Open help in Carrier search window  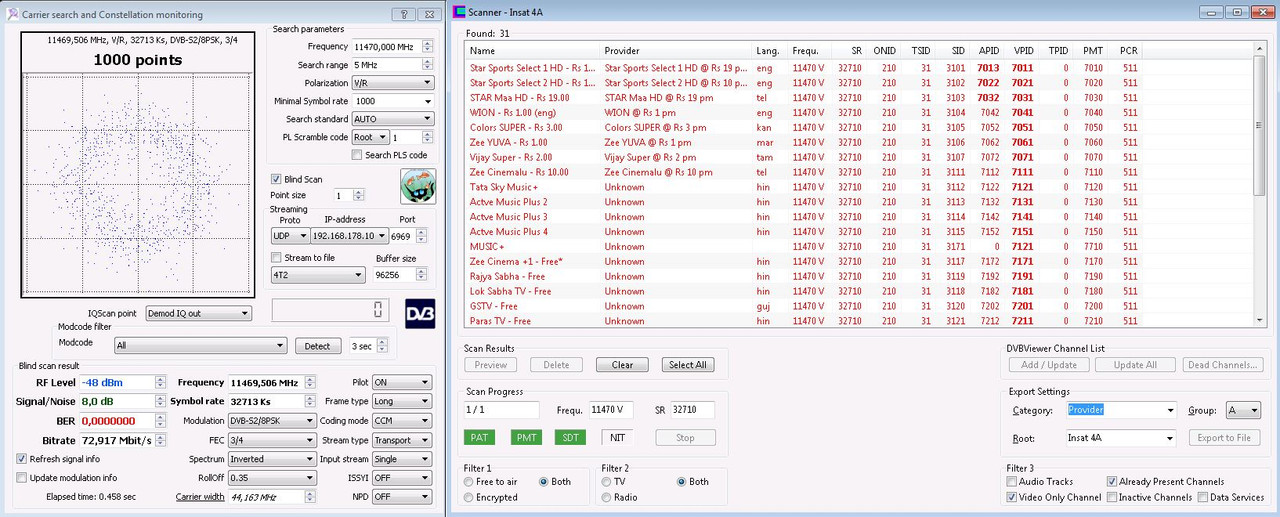point(402,14)
